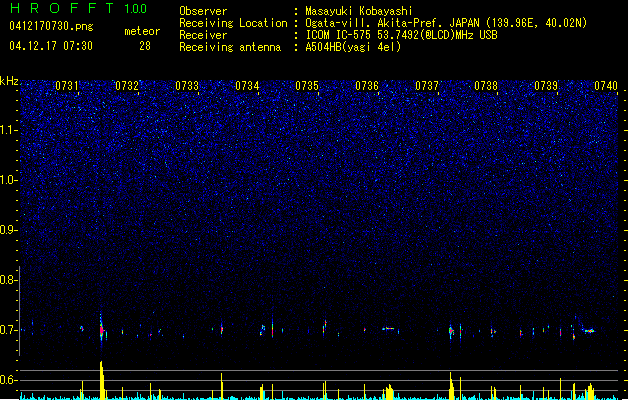
Task: Select the Ogata-vill. Akita-Pref. JAPAN location text
Action: pos(446,23)
